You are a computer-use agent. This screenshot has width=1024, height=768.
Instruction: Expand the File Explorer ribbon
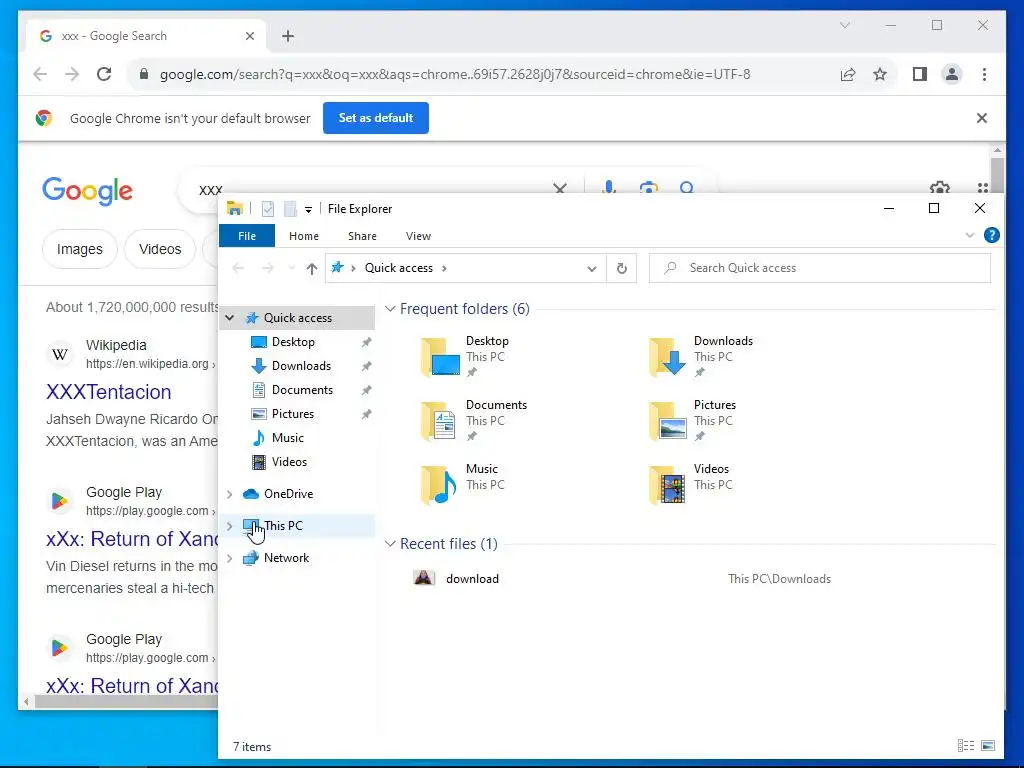coord(970,235)
